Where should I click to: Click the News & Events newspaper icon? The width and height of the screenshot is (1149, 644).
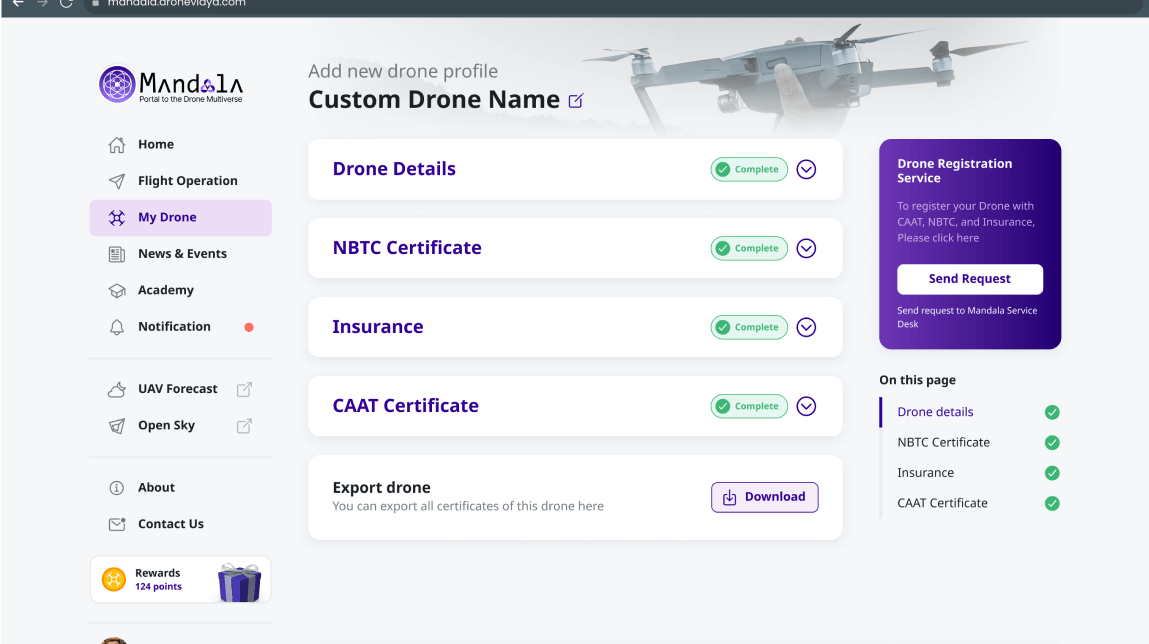117,254
